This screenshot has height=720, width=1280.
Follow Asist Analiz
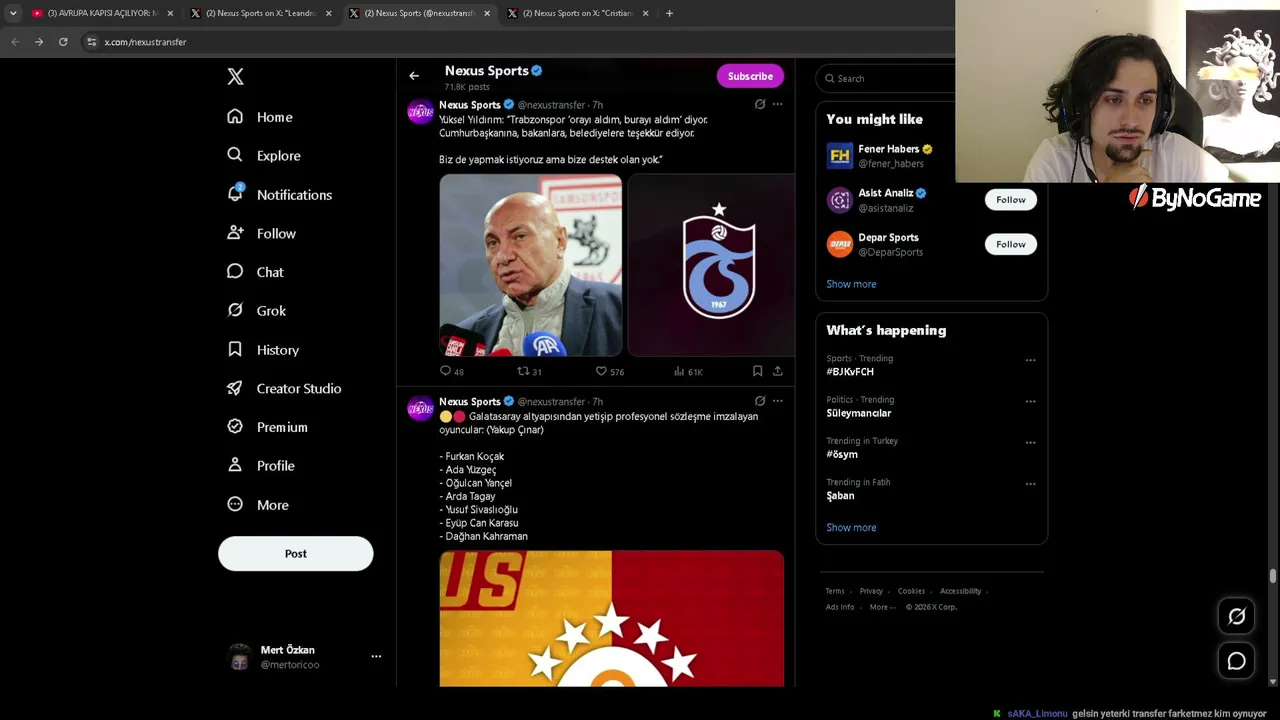click(x=1010, y=200)
